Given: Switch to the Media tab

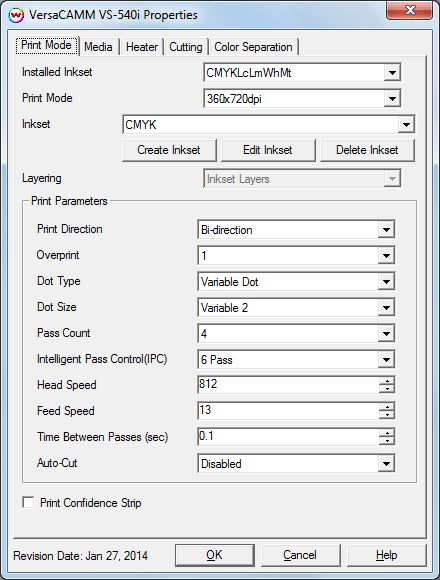Looking at the screenshot, I should pos(98,47).
